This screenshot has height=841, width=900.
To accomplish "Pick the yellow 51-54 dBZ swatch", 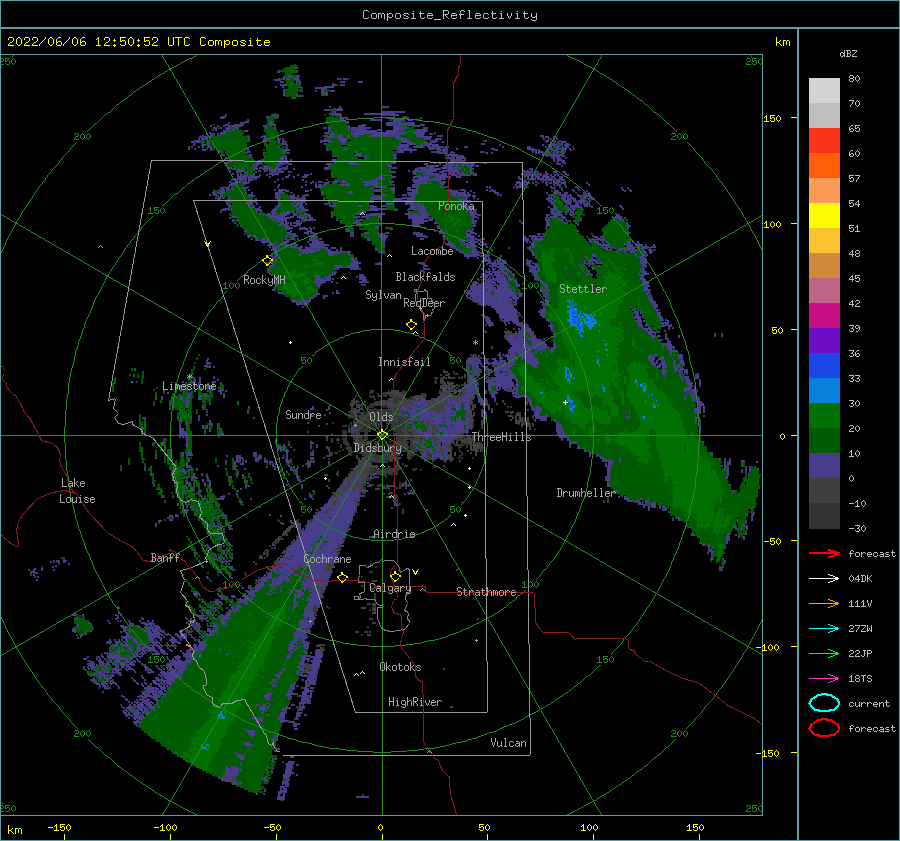I will 824,216.
